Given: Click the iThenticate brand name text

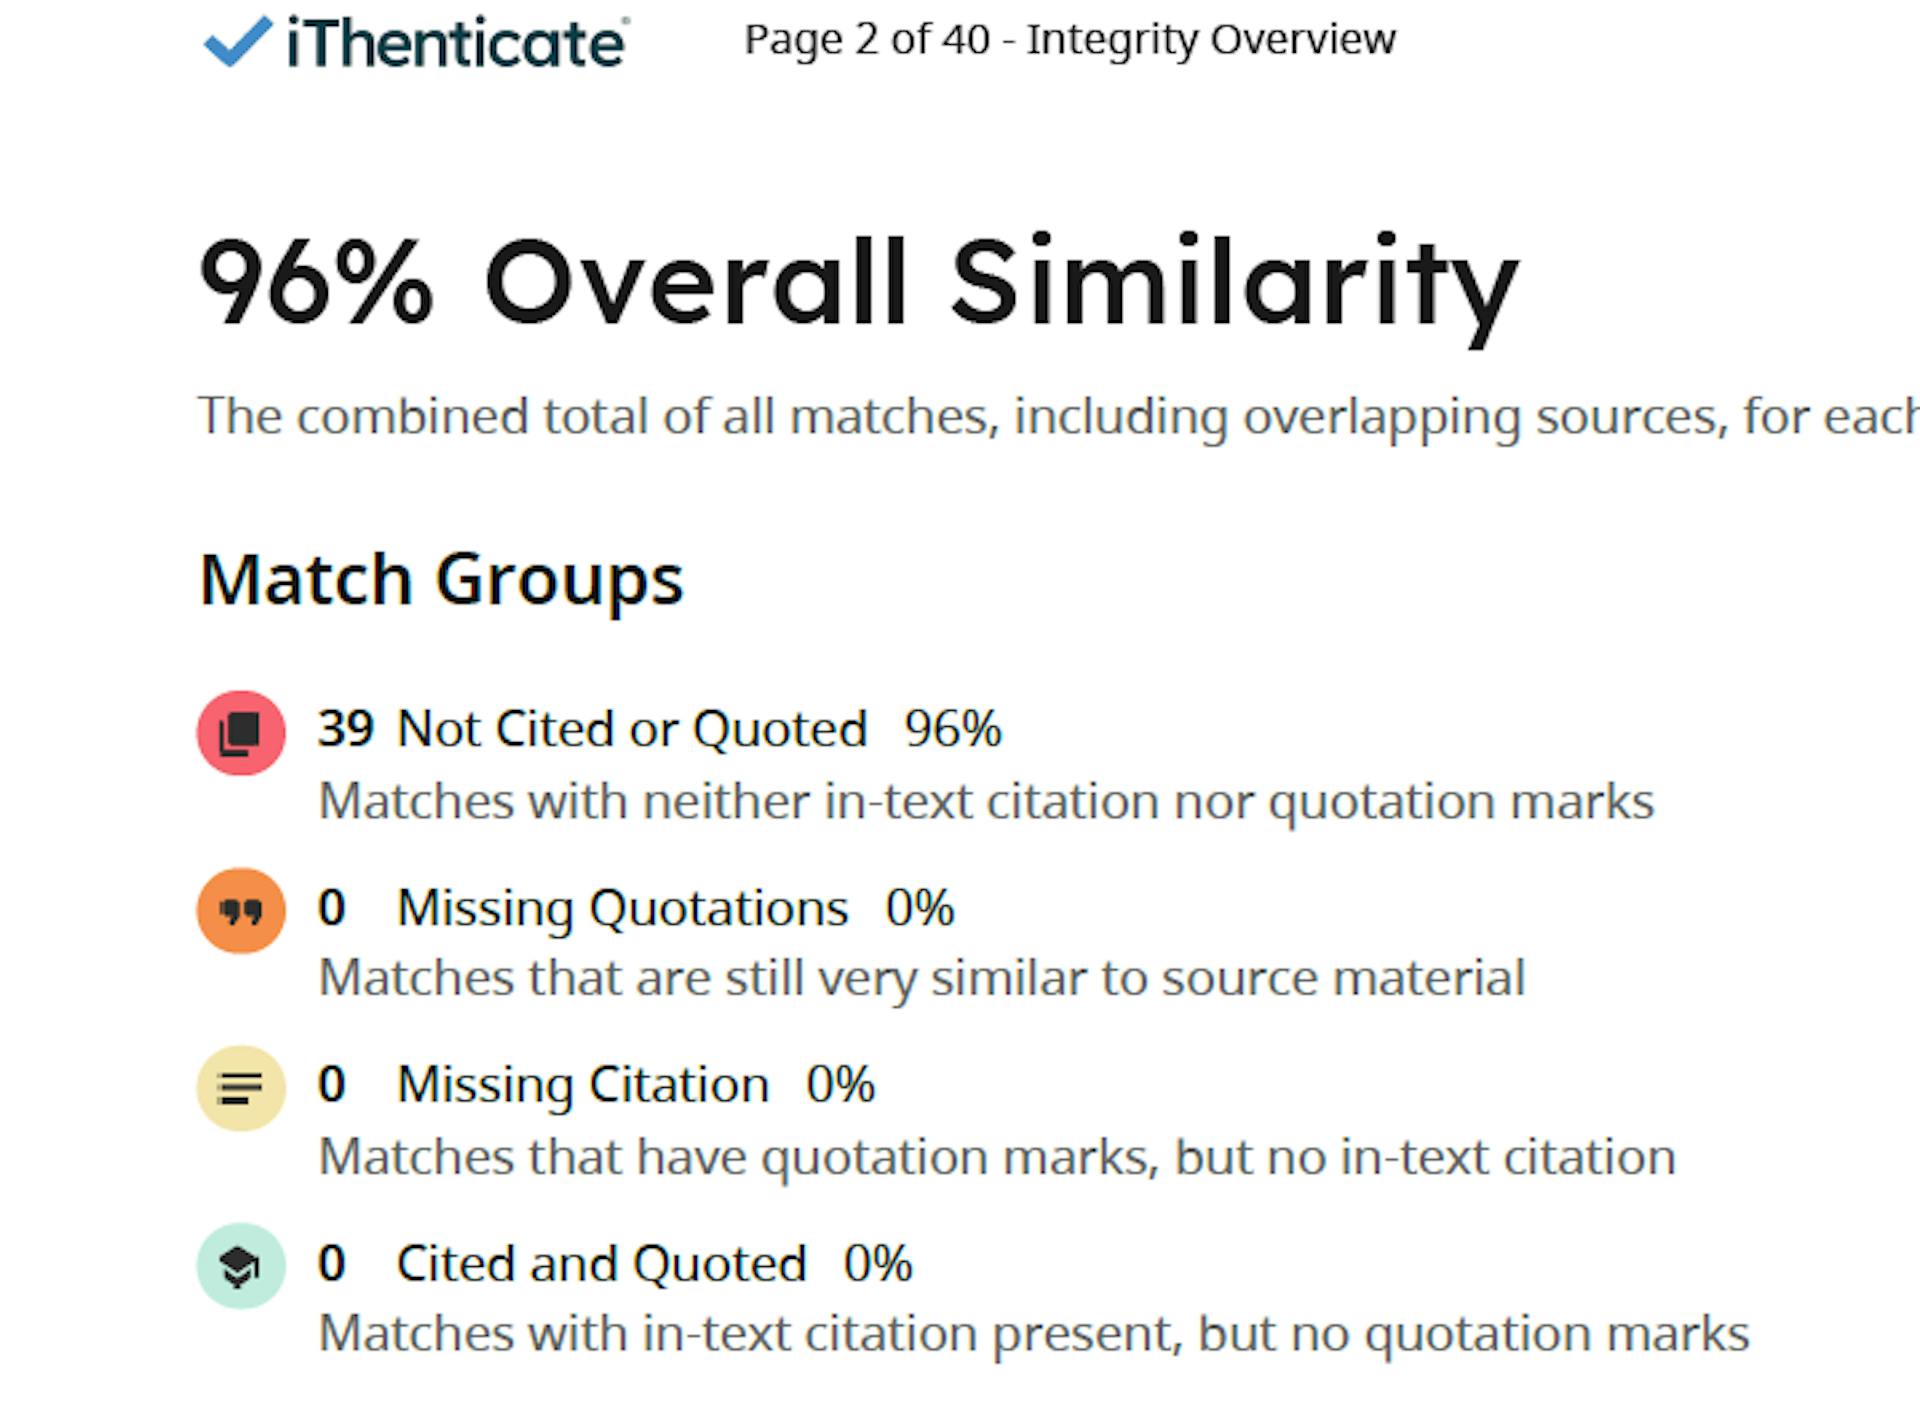Looking at the screenshot, I should click(x=456, y=44).
